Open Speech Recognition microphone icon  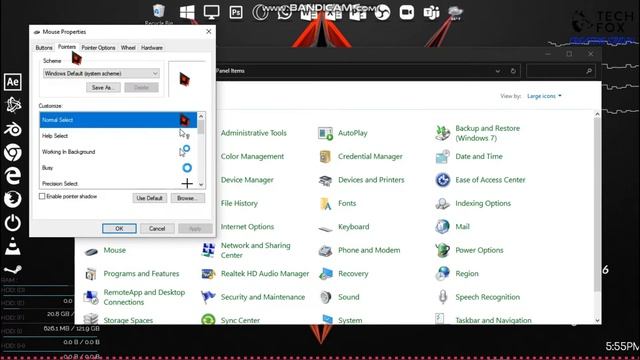tap(442, 297)
